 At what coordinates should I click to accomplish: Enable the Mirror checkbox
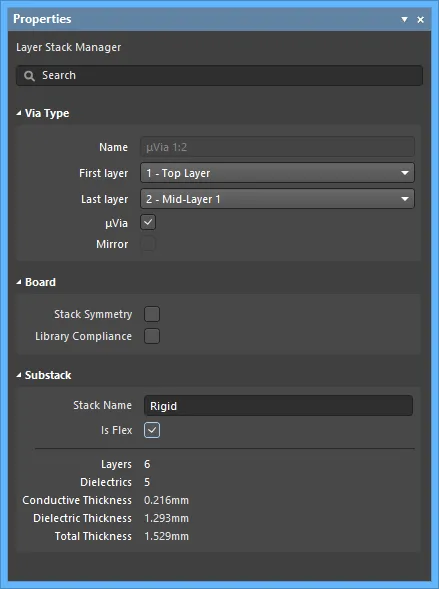point(148,244)
